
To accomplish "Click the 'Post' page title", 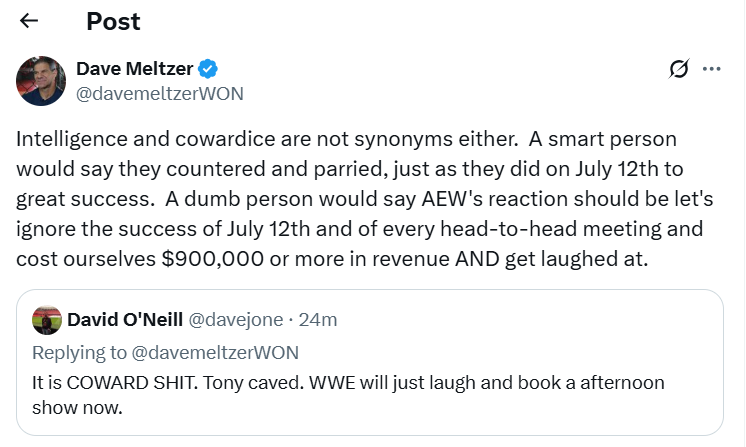I will [113, 21].
